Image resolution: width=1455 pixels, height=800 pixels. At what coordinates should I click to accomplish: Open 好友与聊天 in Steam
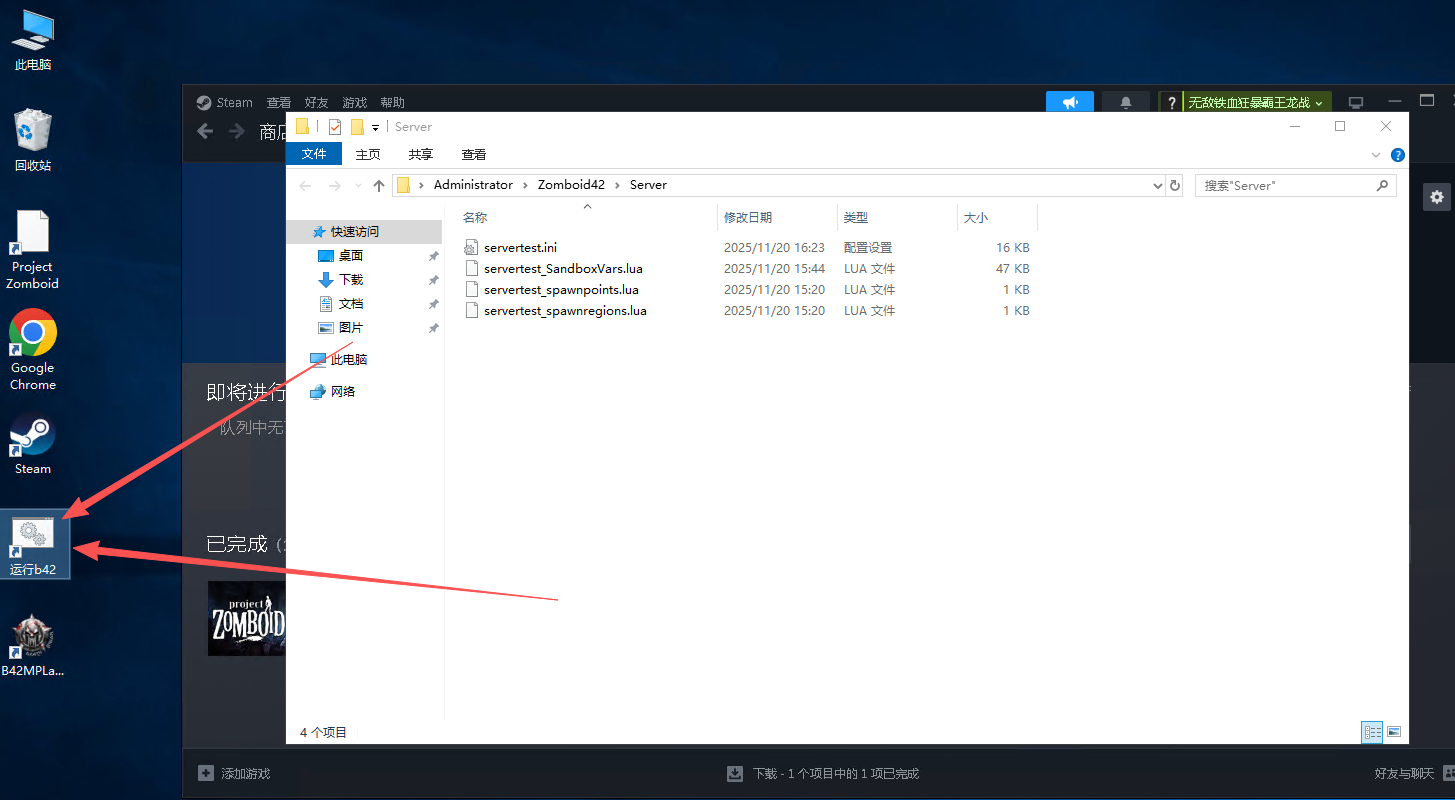pos(1404,773)
